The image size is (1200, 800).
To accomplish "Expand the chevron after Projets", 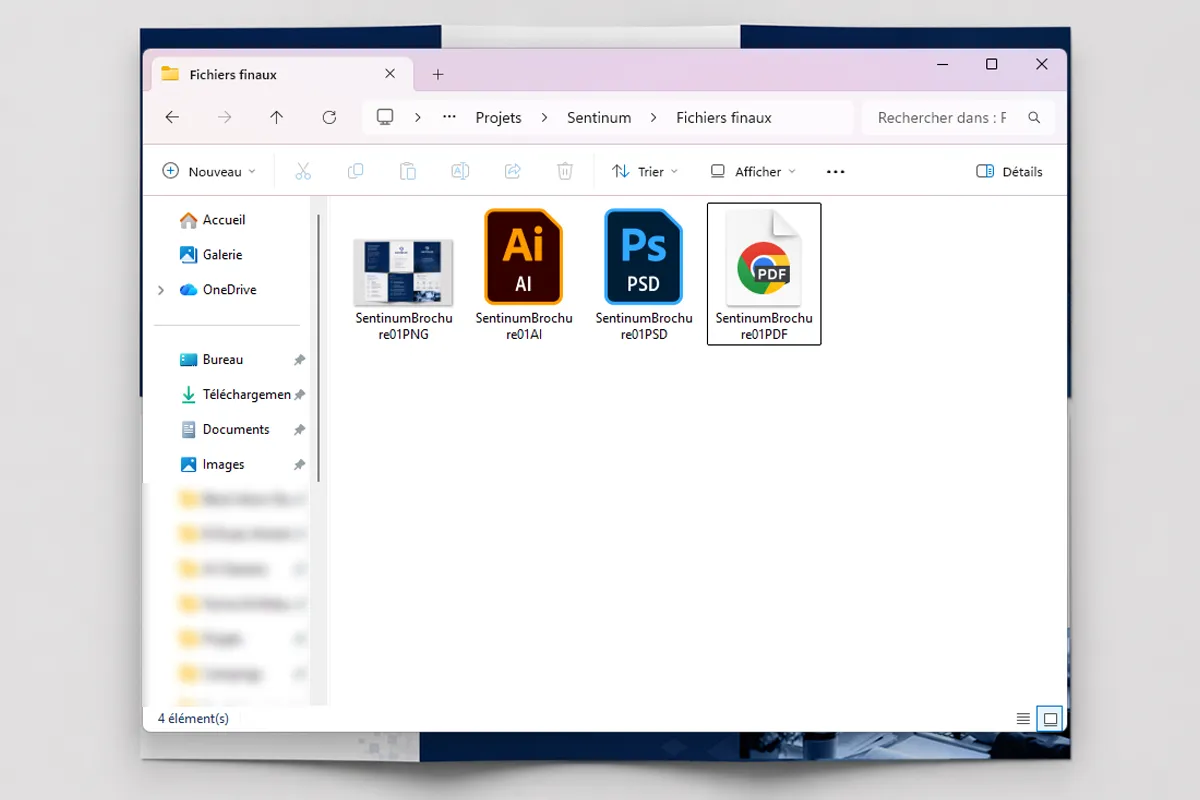I will pyautogui.click(x=544, y=117).
